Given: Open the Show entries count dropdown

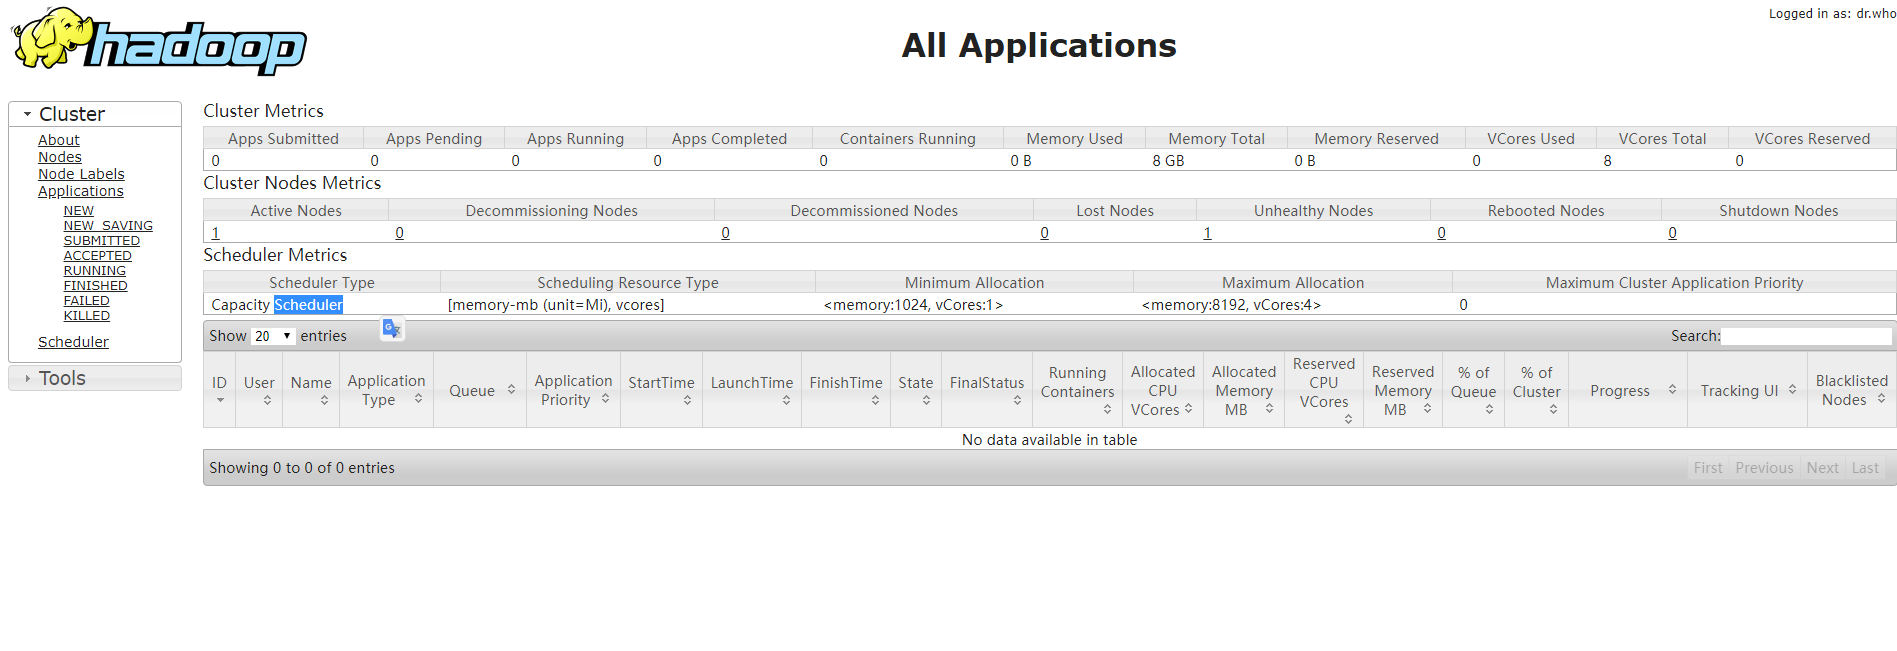Looking at the screenshot, I should pos(272,336).
